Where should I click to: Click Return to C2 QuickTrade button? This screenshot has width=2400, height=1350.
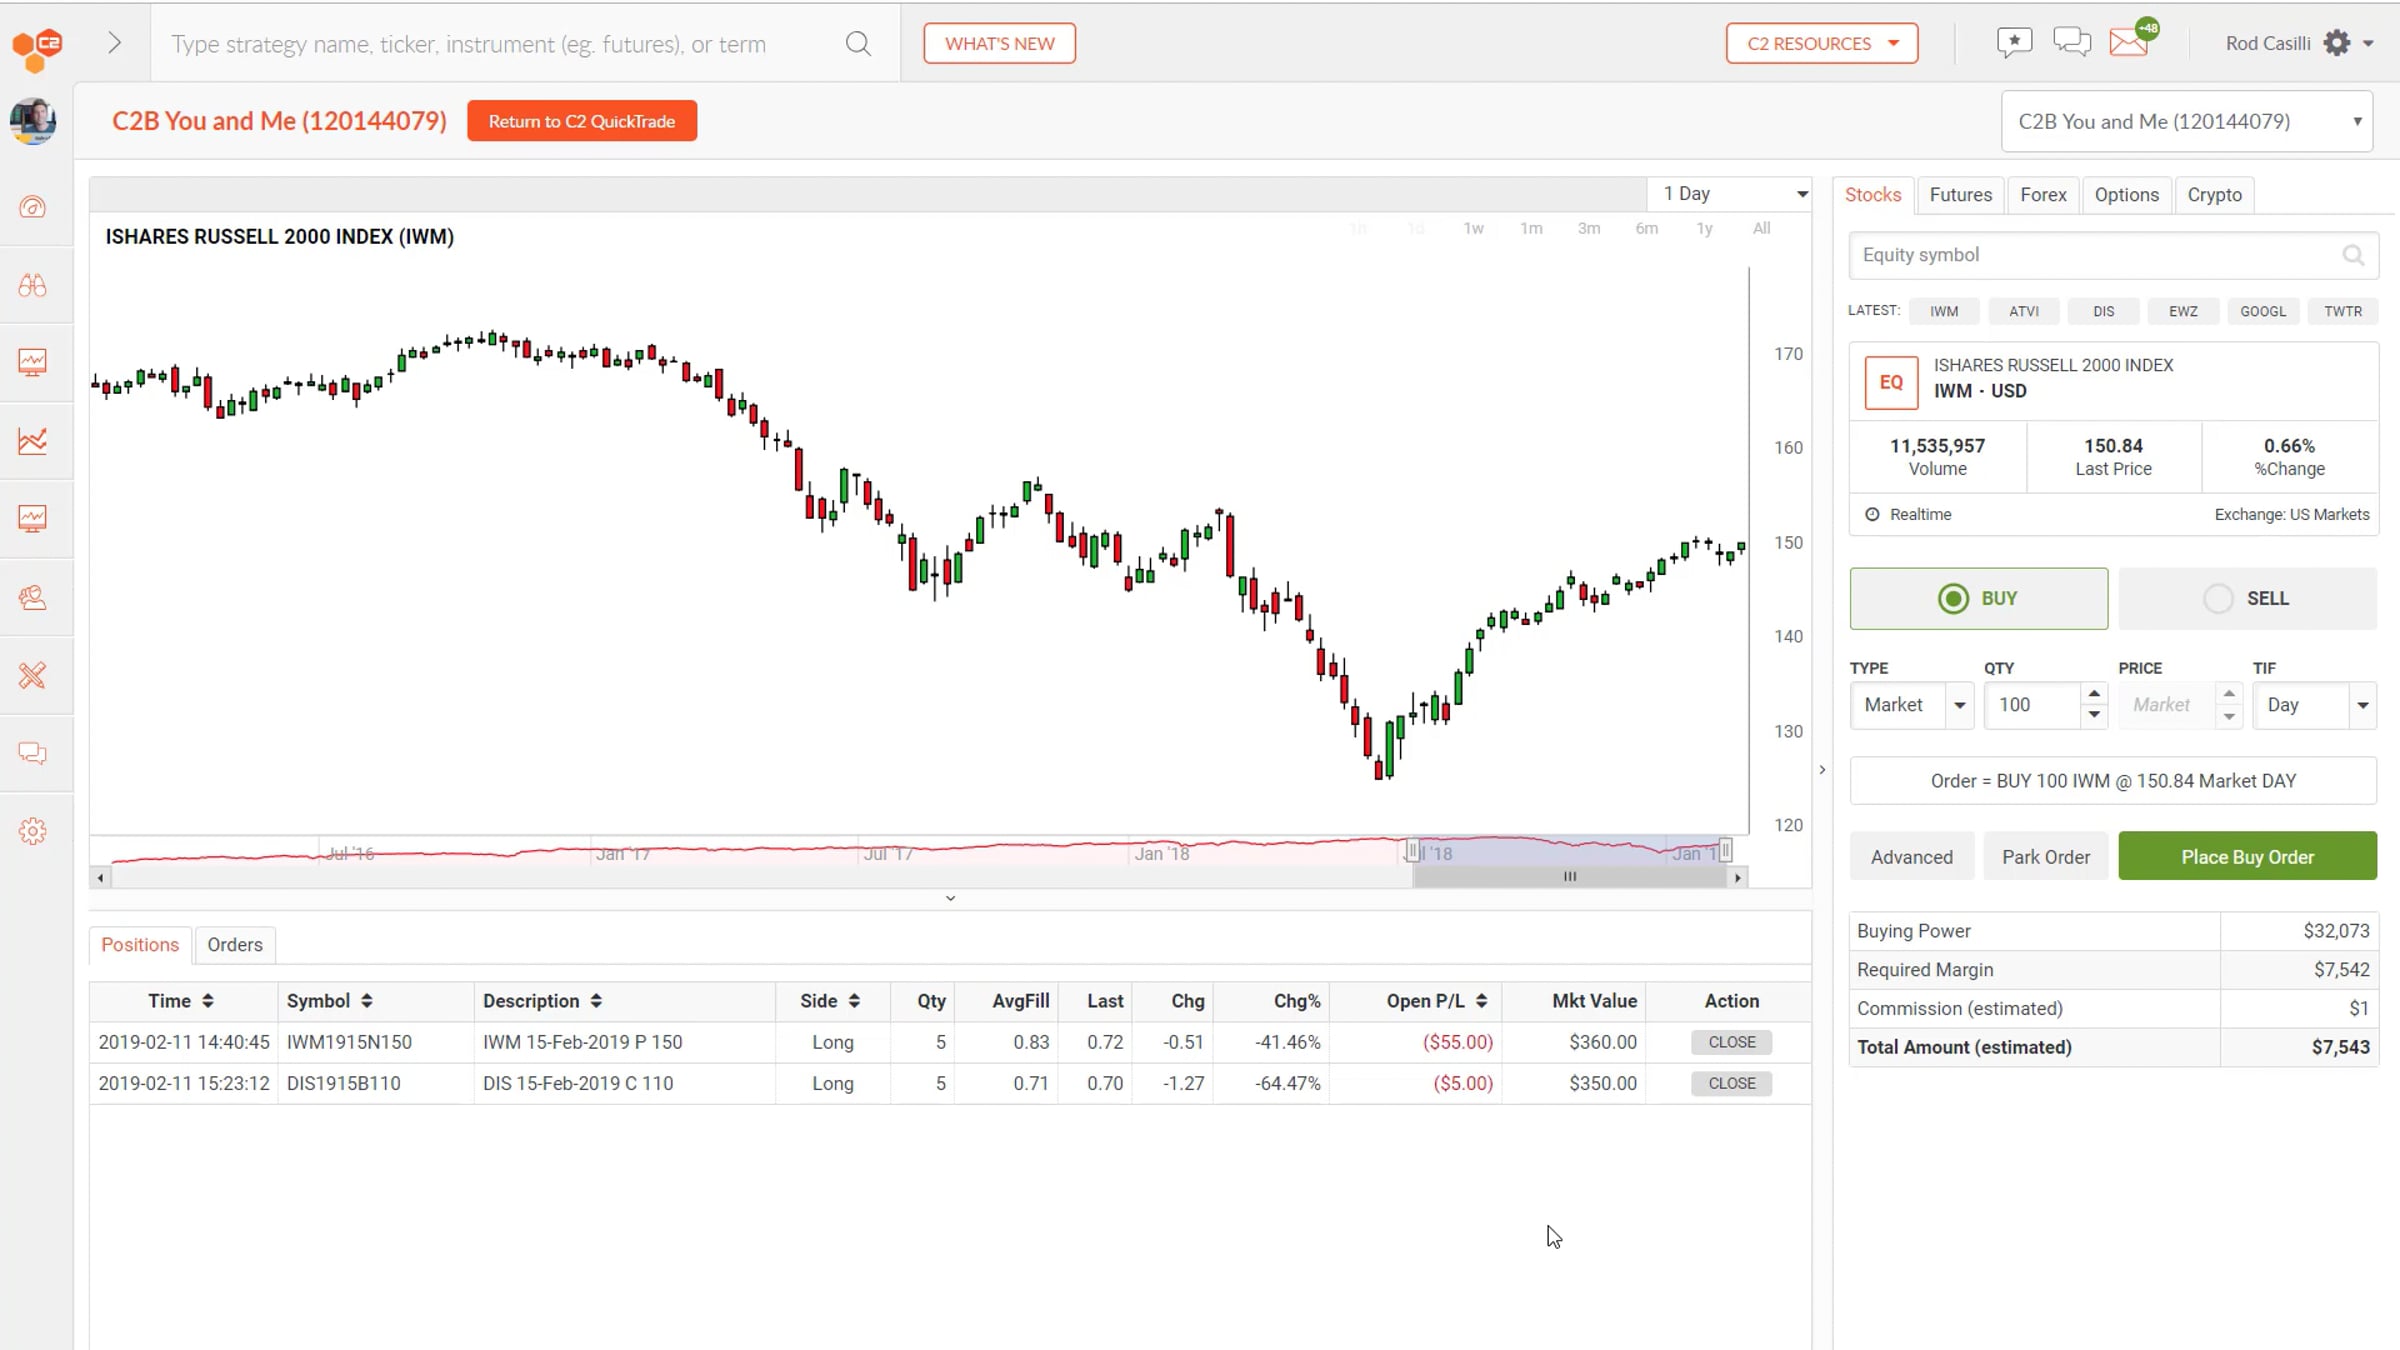pos(582,121)
